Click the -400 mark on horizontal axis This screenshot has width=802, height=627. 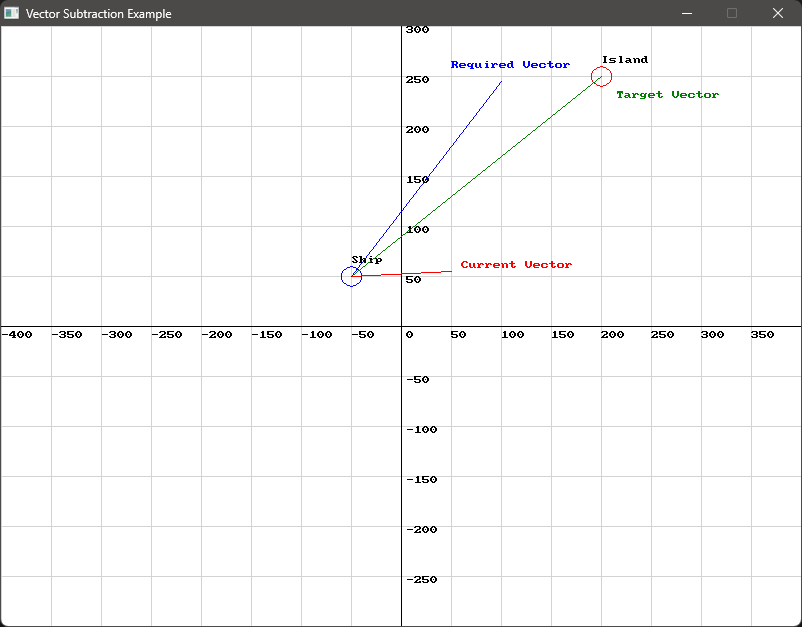click(18, 335)
